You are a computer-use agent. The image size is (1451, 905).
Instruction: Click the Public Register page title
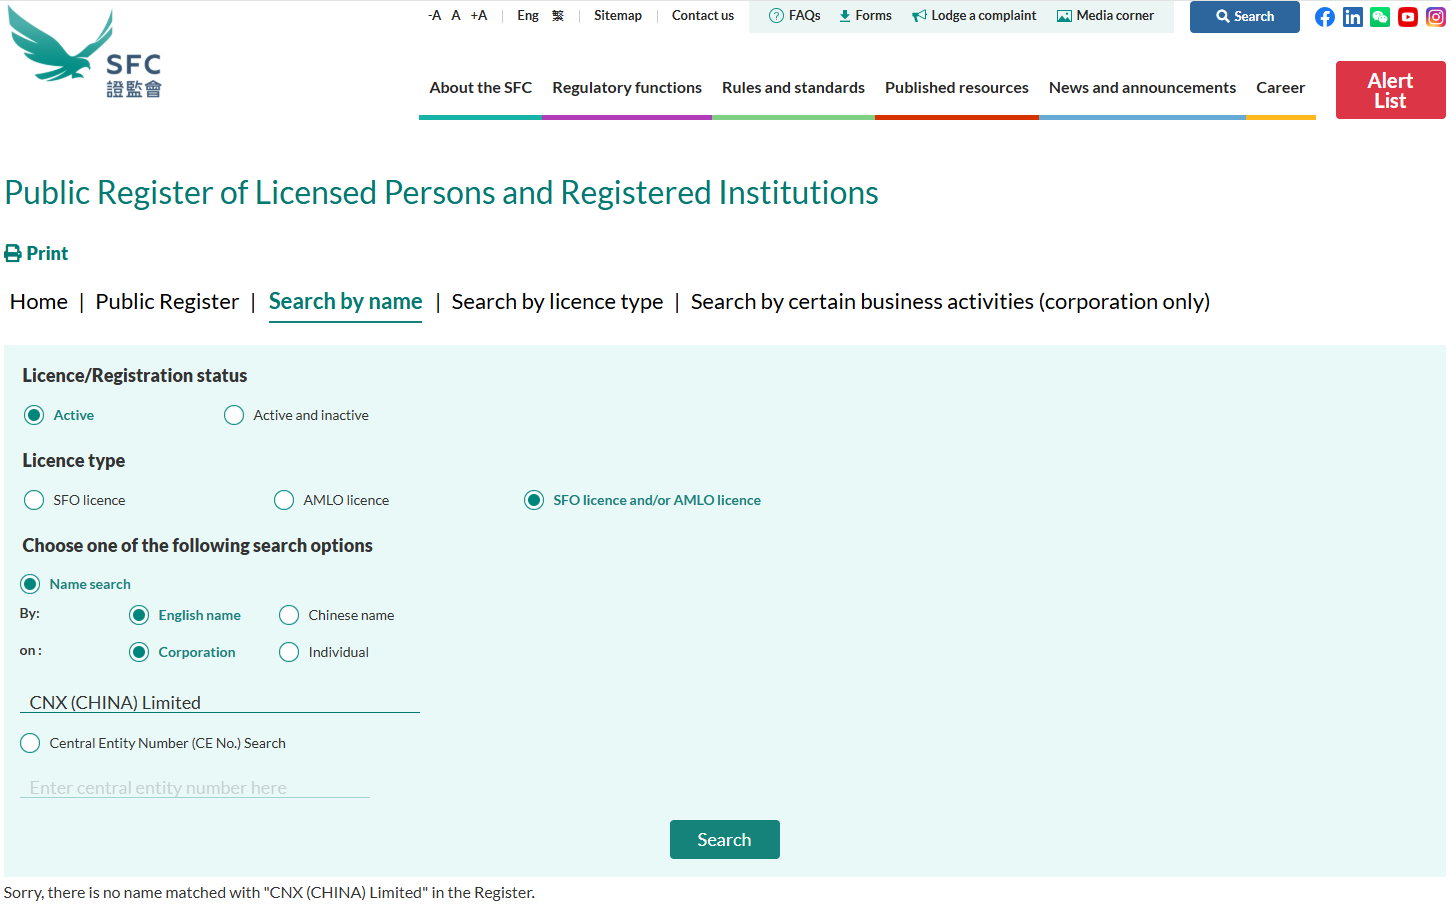[442, 193]
